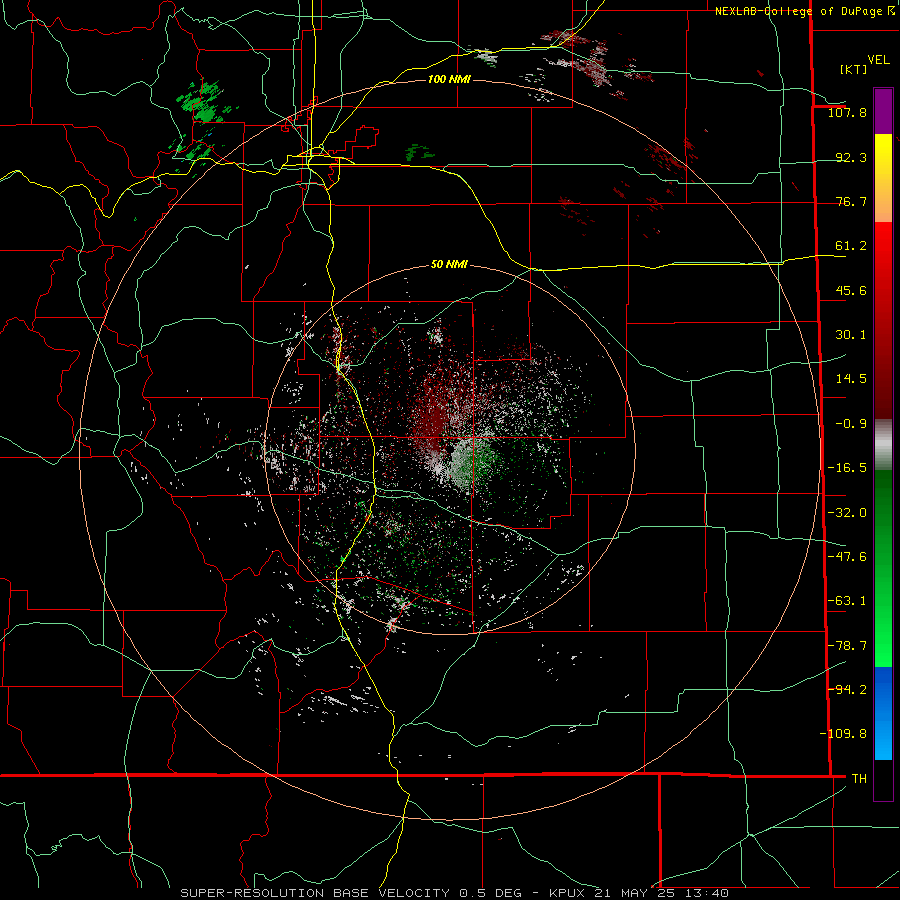This screenshot has width=900, height=900.
Task: Click the TH threshold legend label
Action: (859, 779)
